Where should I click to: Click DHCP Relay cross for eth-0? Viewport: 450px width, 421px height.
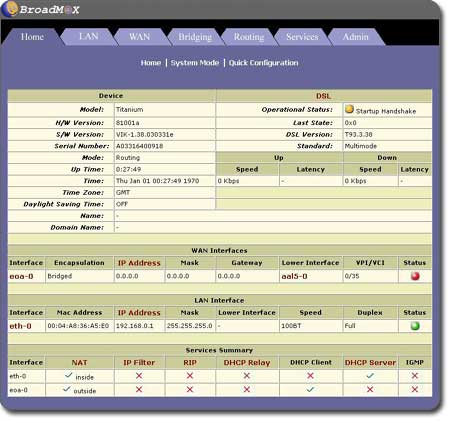click(x=247, y=376)
